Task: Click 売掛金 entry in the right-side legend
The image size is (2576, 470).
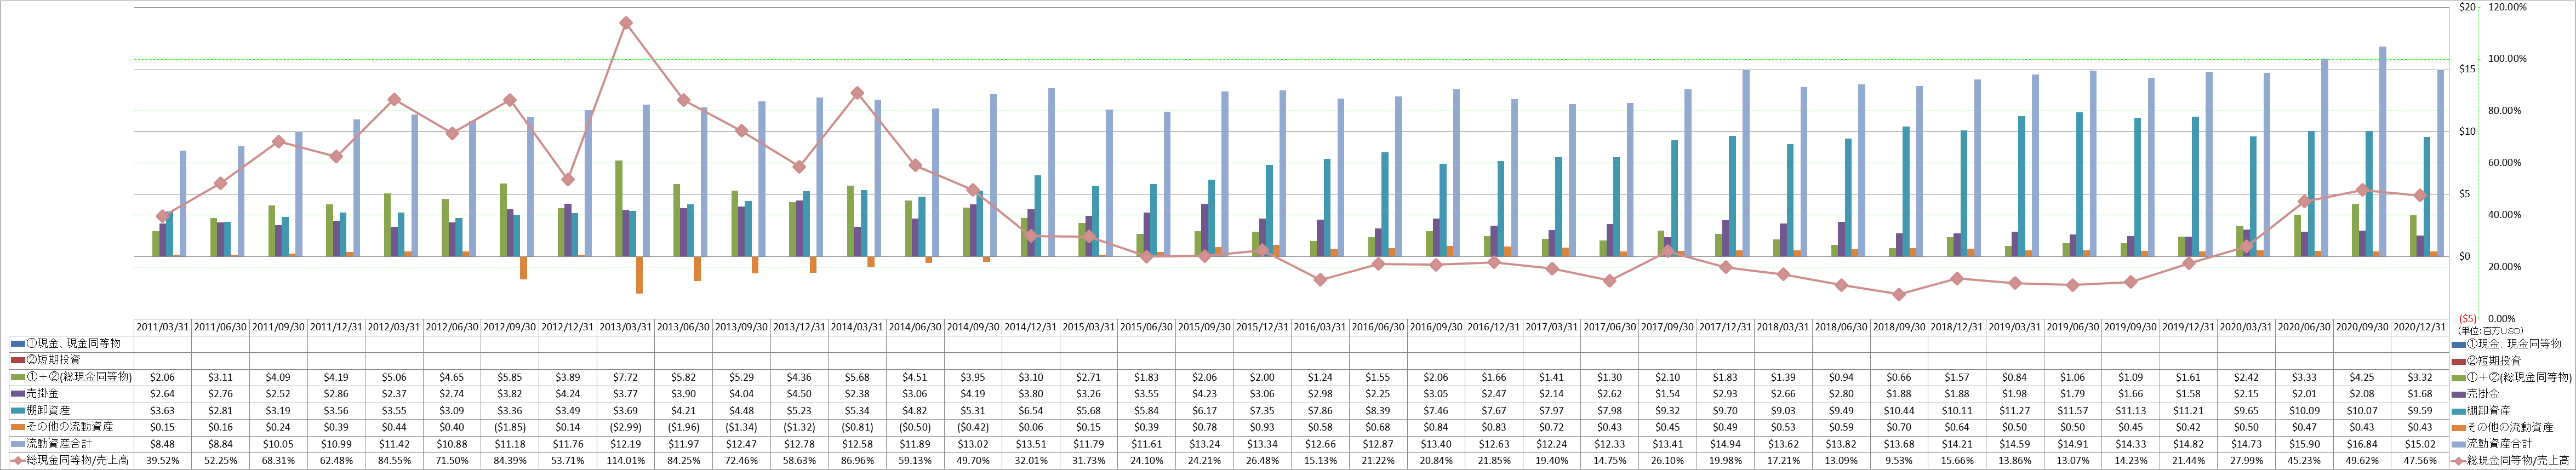Action: click(x=2483, y=393)
